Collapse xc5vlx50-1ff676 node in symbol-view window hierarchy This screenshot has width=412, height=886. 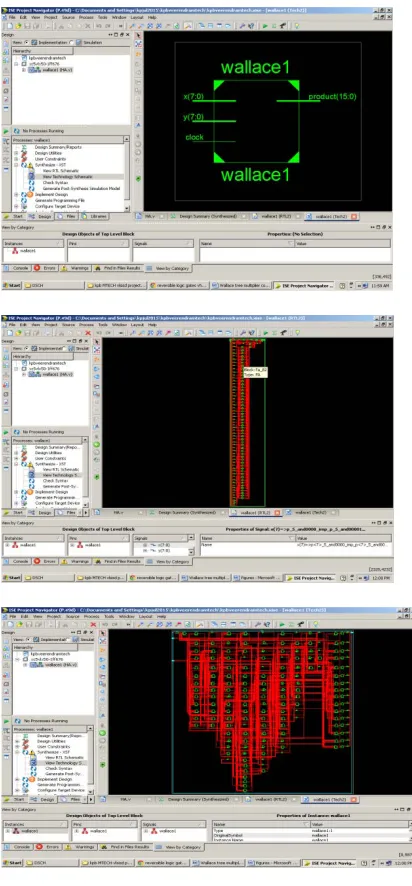(16, 64)
